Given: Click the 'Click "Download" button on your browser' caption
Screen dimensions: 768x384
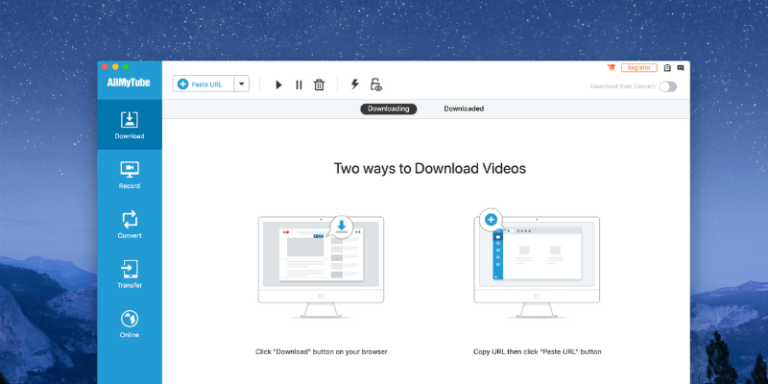Looking at the screenshot, I should coord(321,352).
